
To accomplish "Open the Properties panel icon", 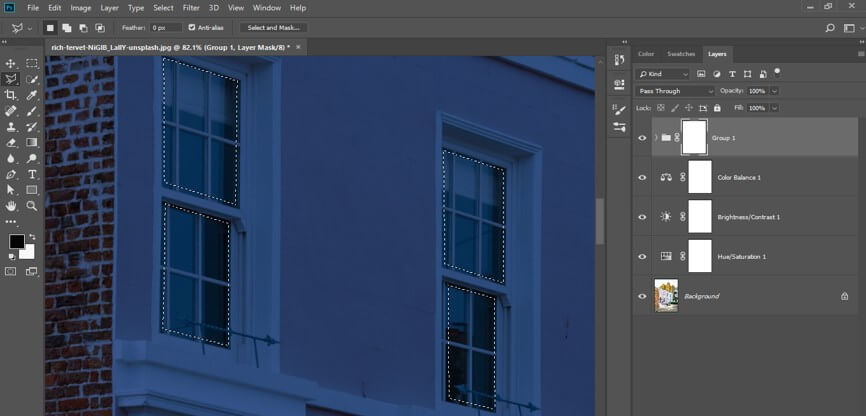I will coord(619,83).
